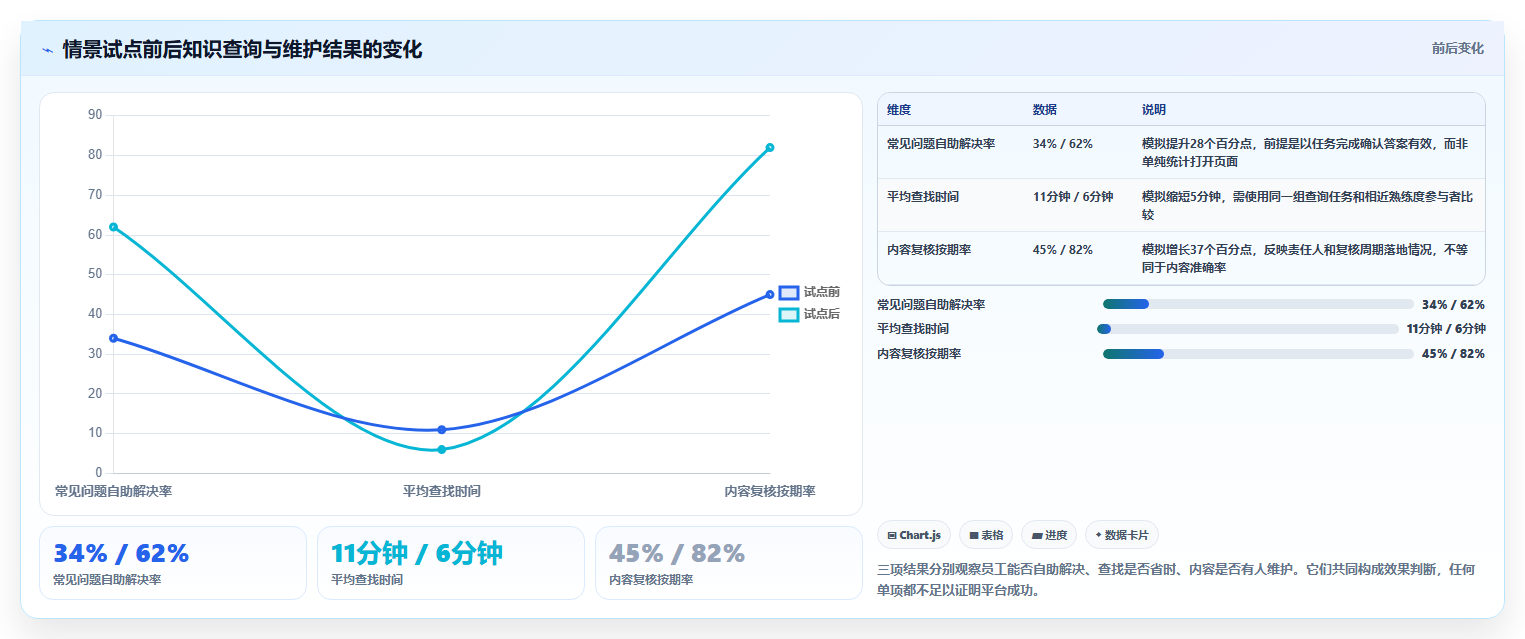The width and height of the screenshot is (1525, 639).
Task: Click the x-axis label 常见问题自助解决率
Action: tap(113, 491)
